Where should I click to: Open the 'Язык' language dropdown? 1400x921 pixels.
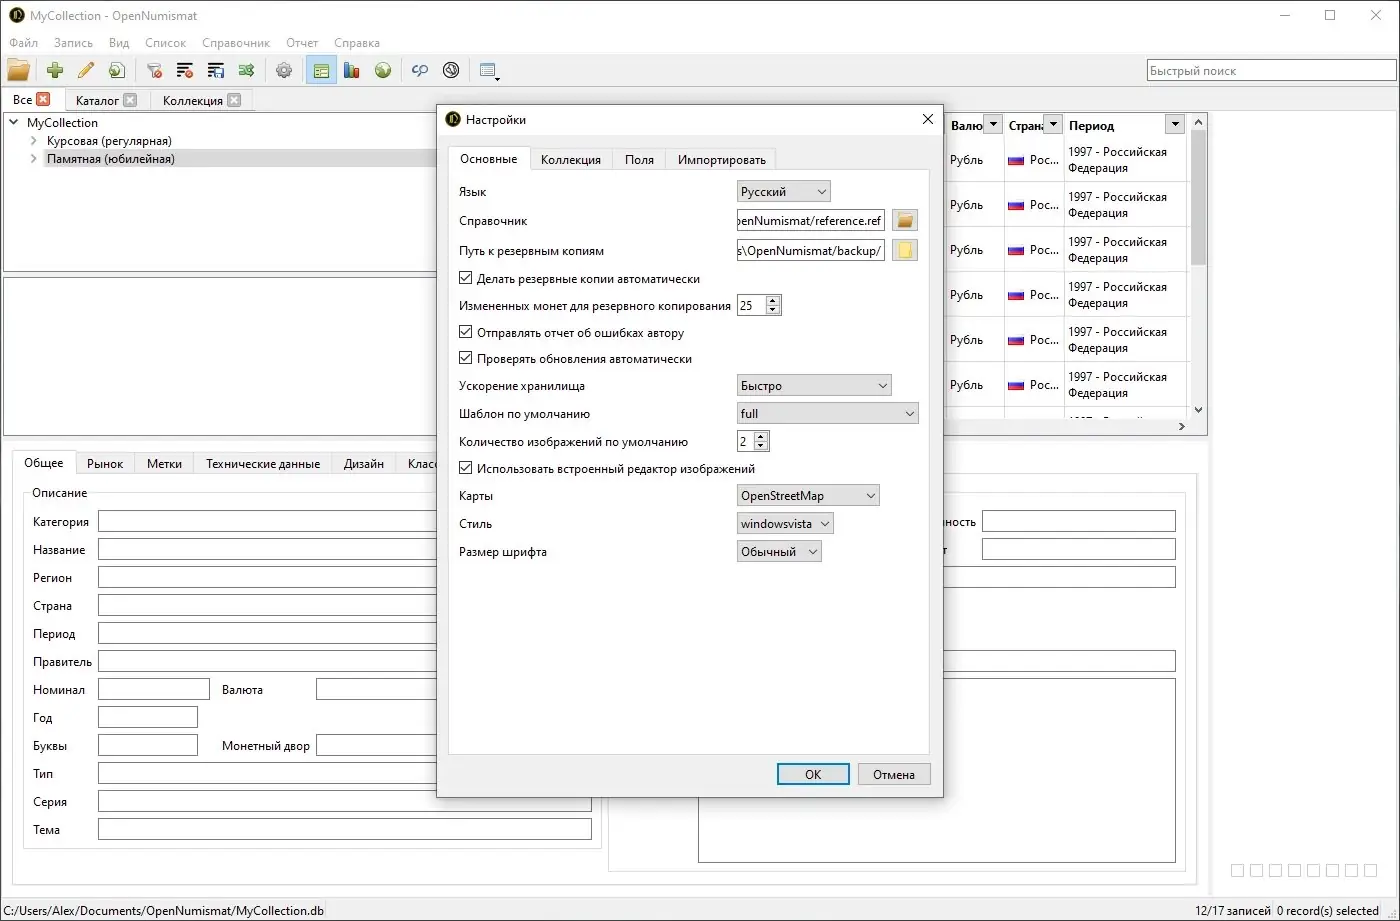click(784, 191)
